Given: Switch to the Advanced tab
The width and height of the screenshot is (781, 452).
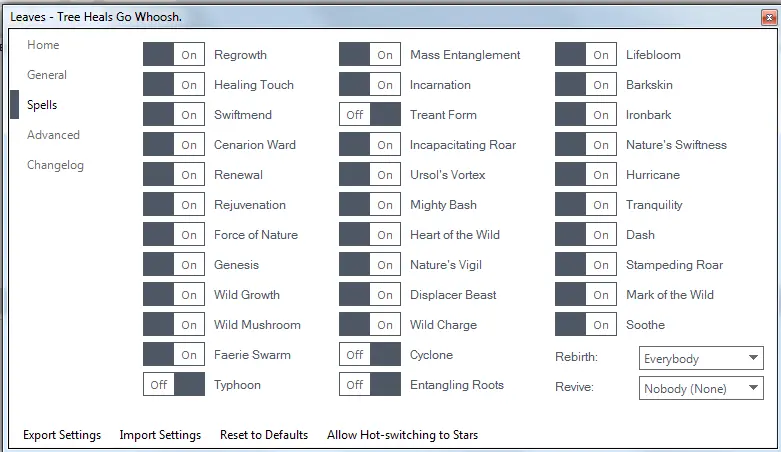Looking at the screenshot, I should click(x=53, y=135).
